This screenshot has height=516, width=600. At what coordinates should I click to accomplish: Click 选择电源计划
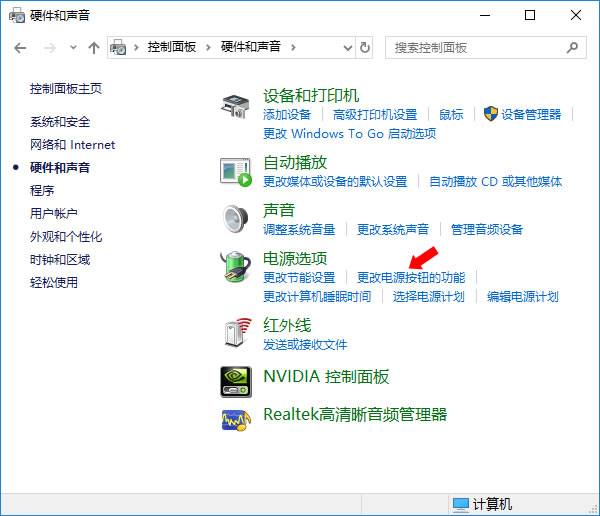(429, 297)
